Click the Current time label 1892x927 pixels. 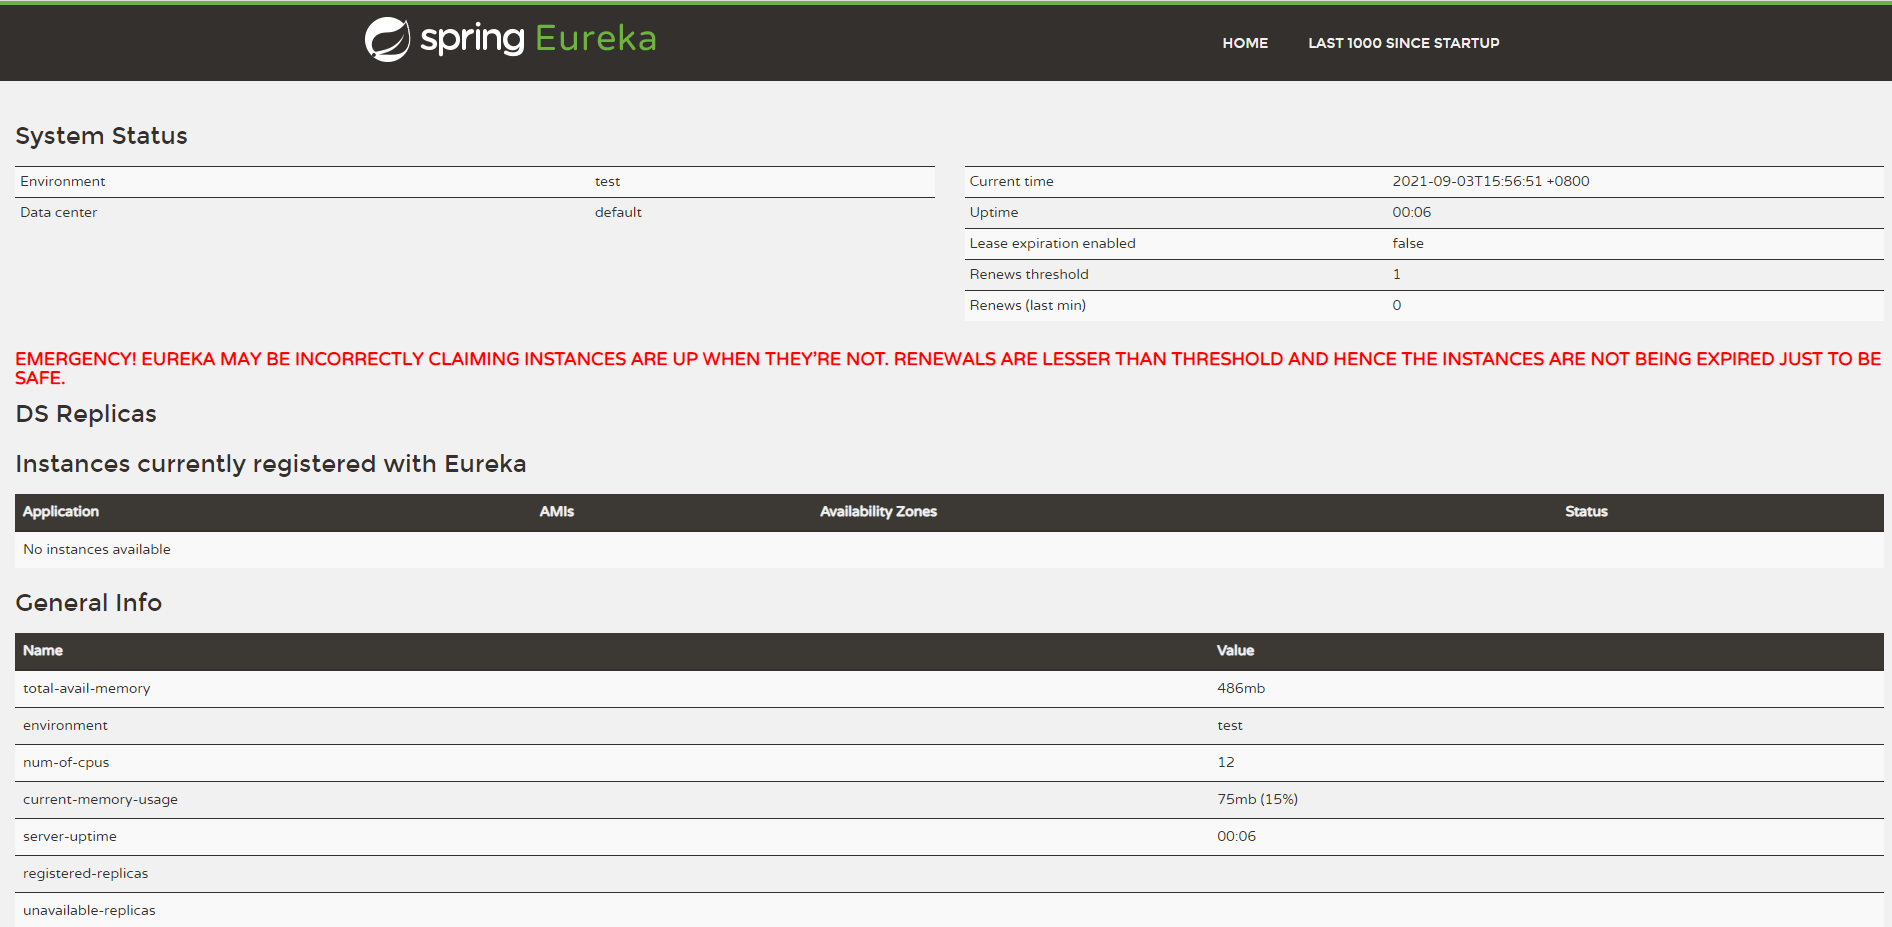click(1011, 181)
